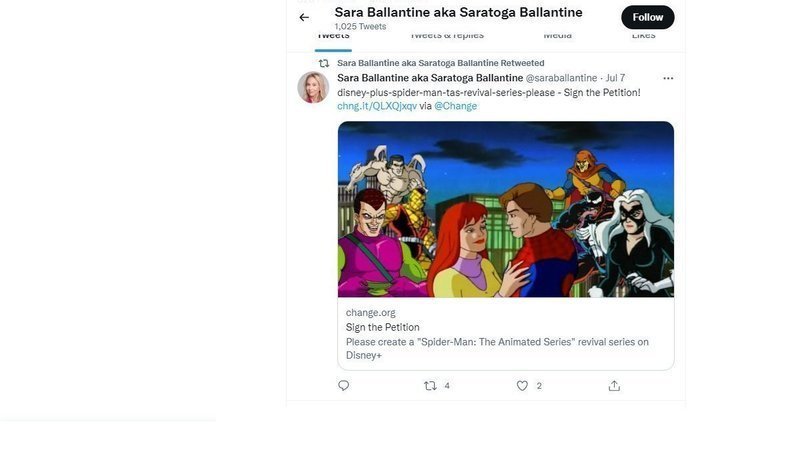This screenshot has width=800, height=450.
Task: Click the 'Sign the Petition' card title
Action: point(383,327)
